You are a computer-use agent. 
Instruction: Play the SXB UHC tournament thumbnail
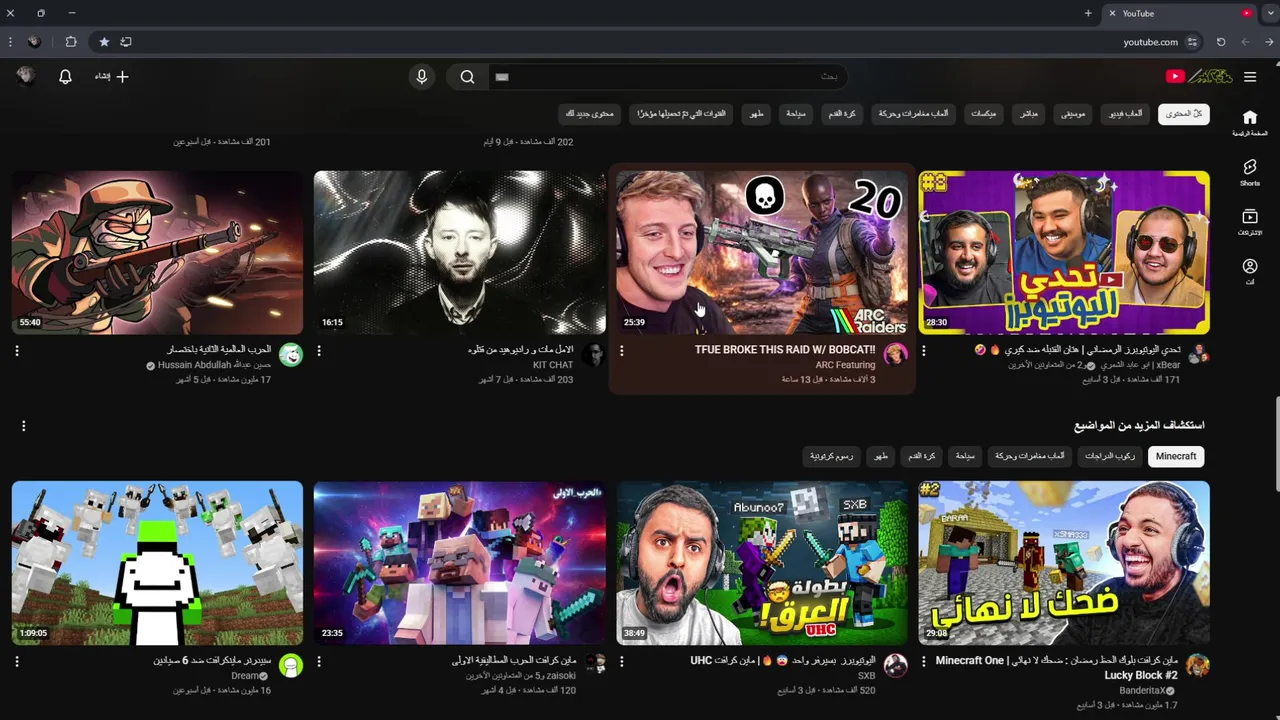click(762, 563)
